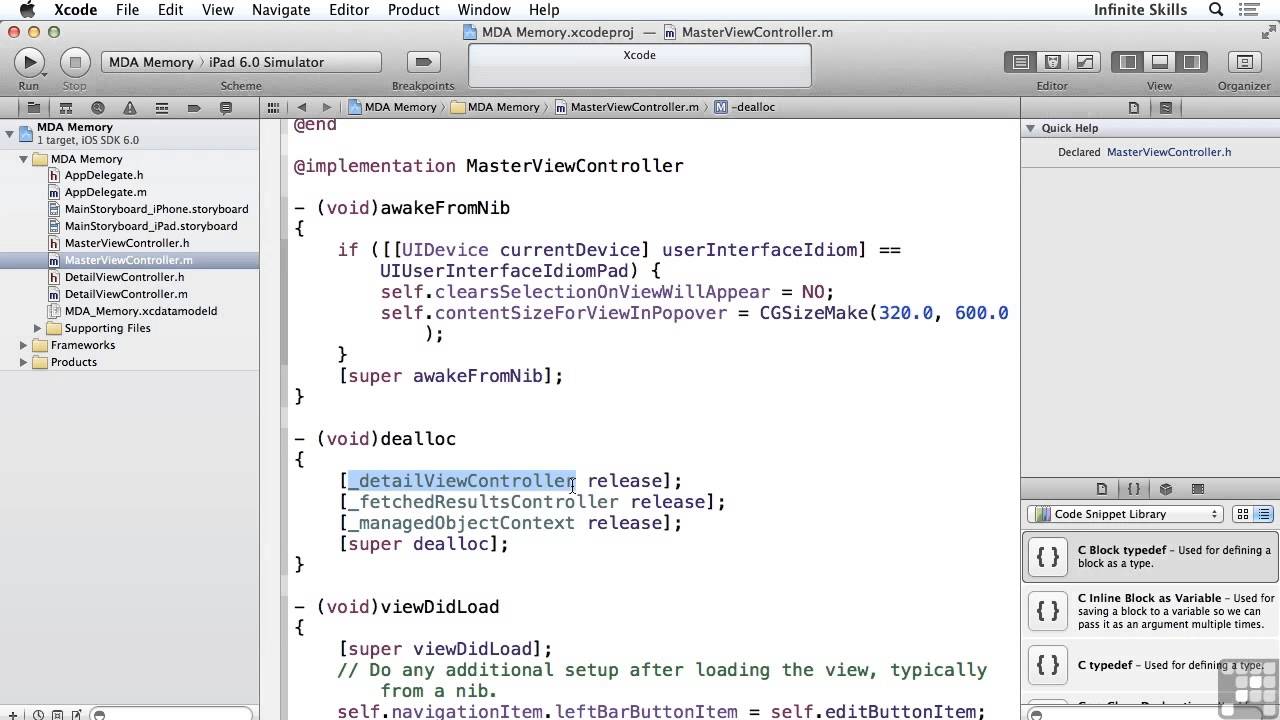Image resolution: width=1280 pixels, height=720 pixels.
Task: Open the Window menu
Action: click(484, 10)
